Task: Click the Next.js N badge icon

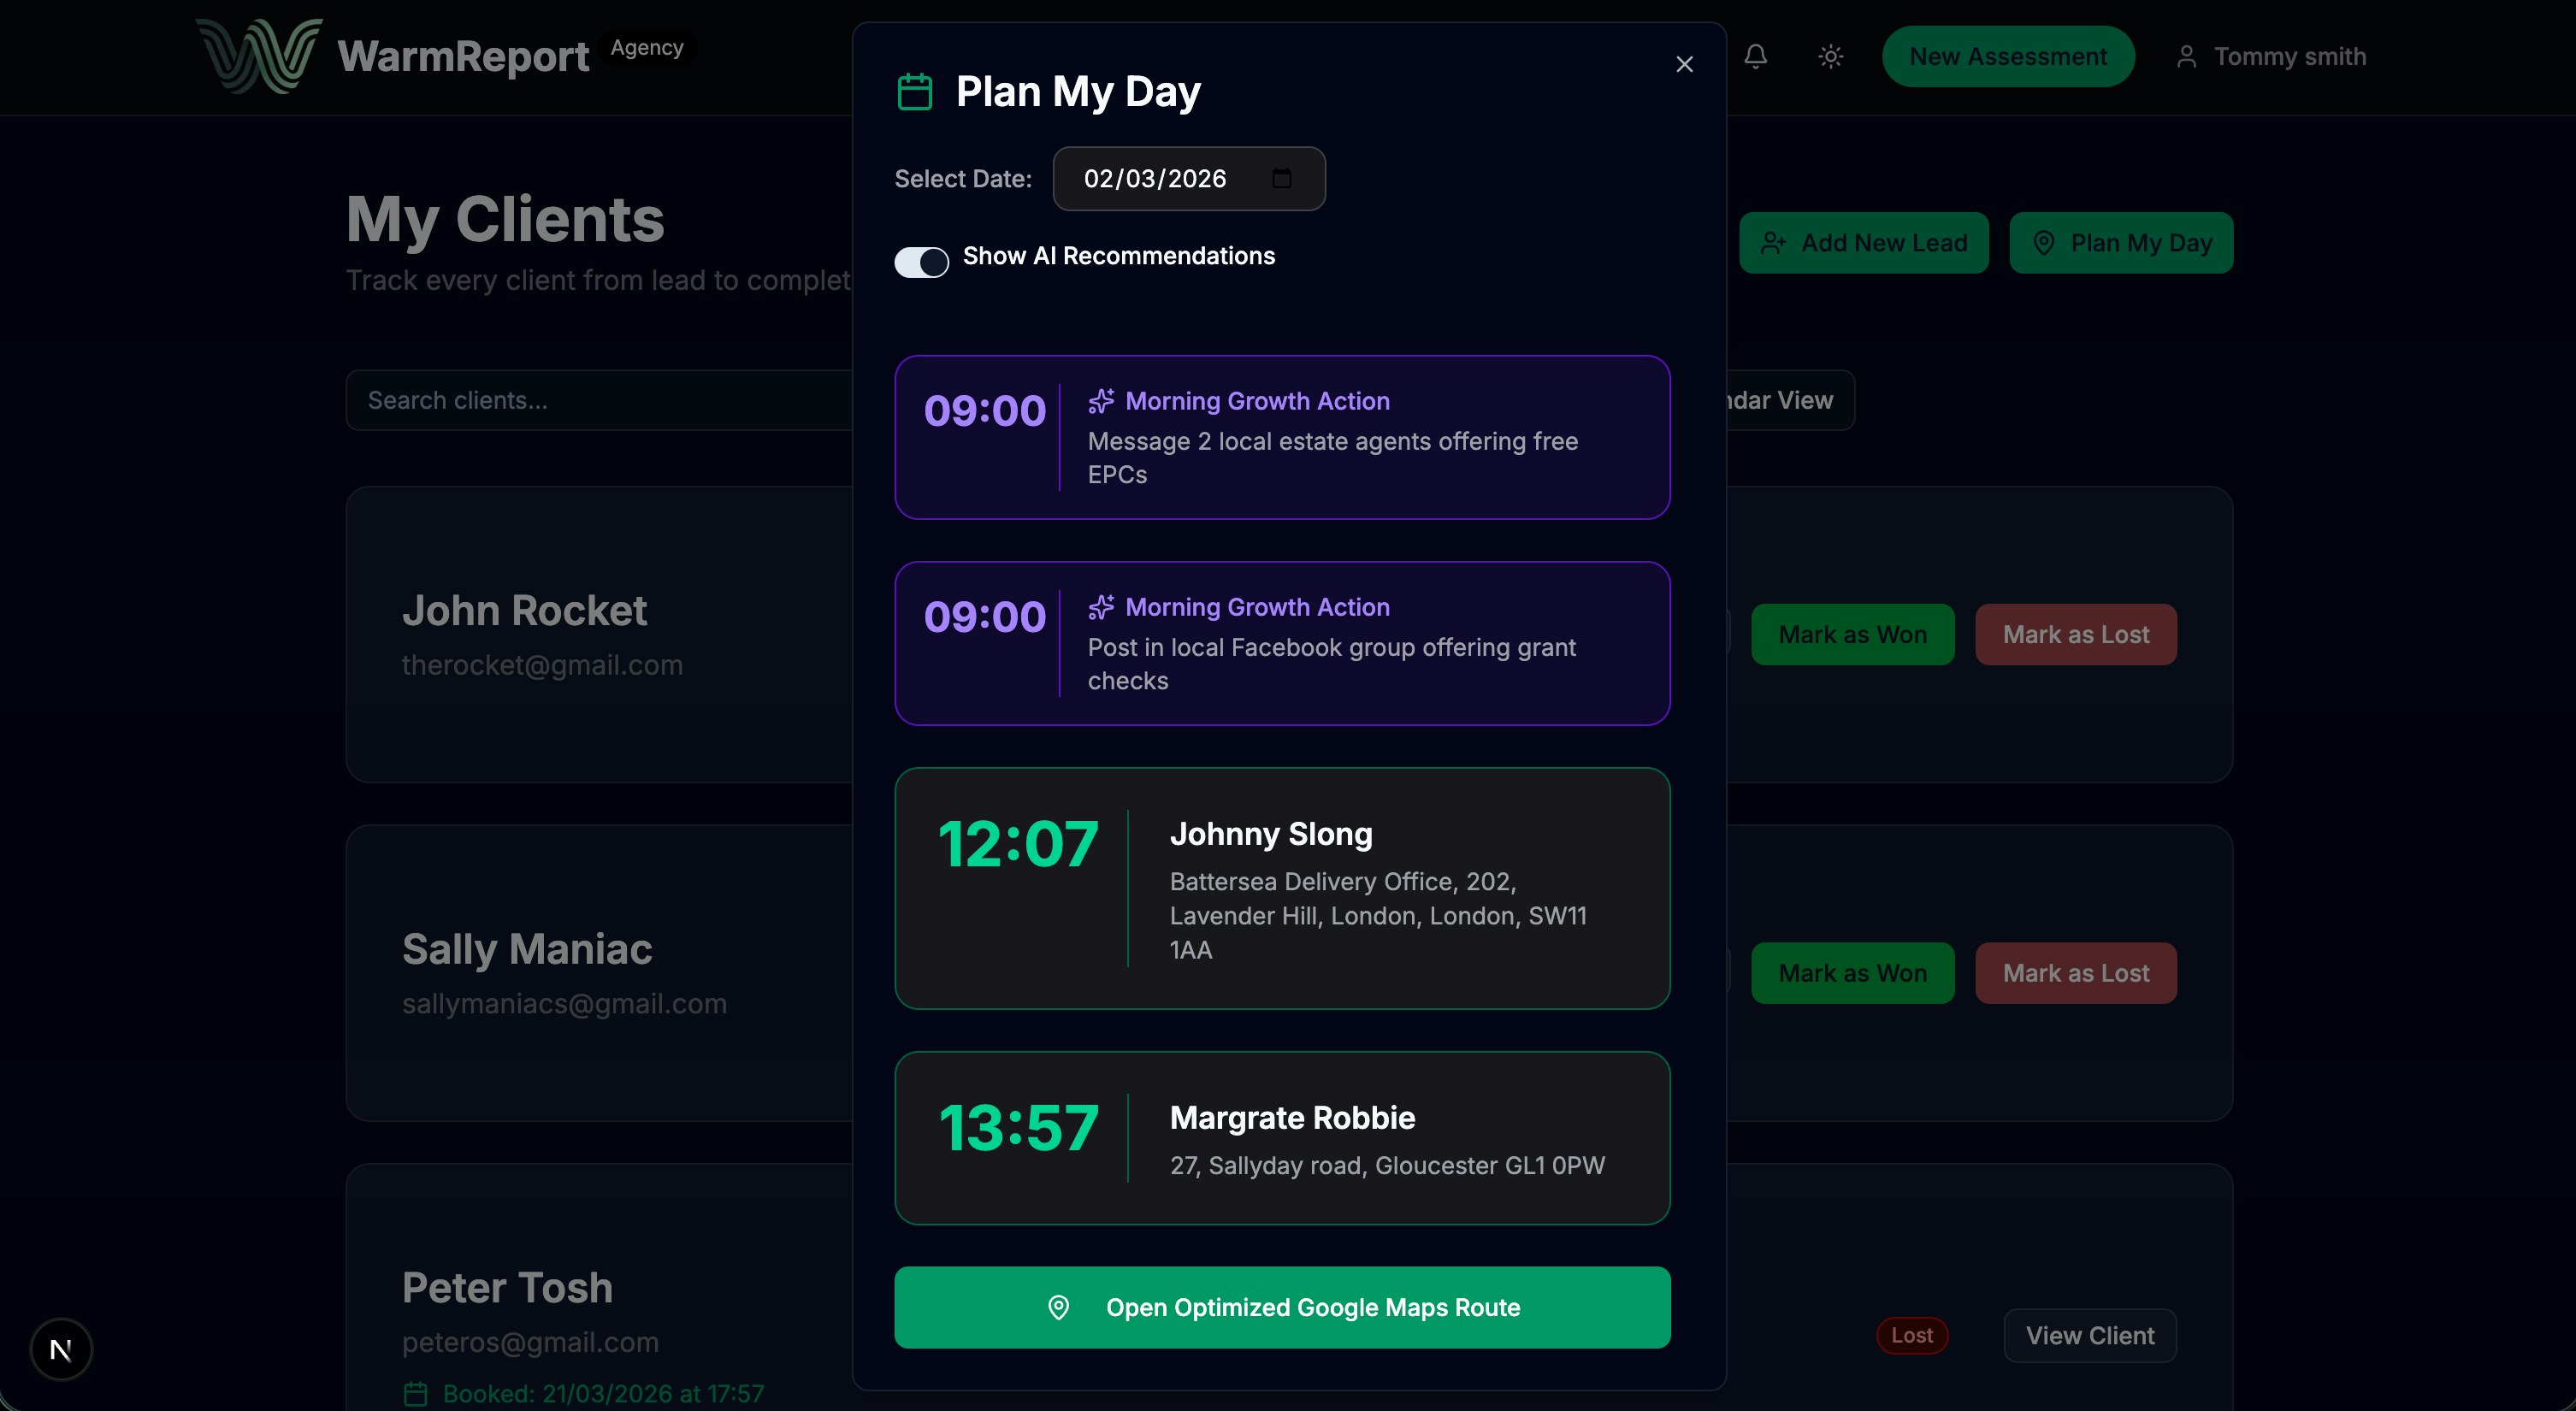Action: tap(61, 1349)
